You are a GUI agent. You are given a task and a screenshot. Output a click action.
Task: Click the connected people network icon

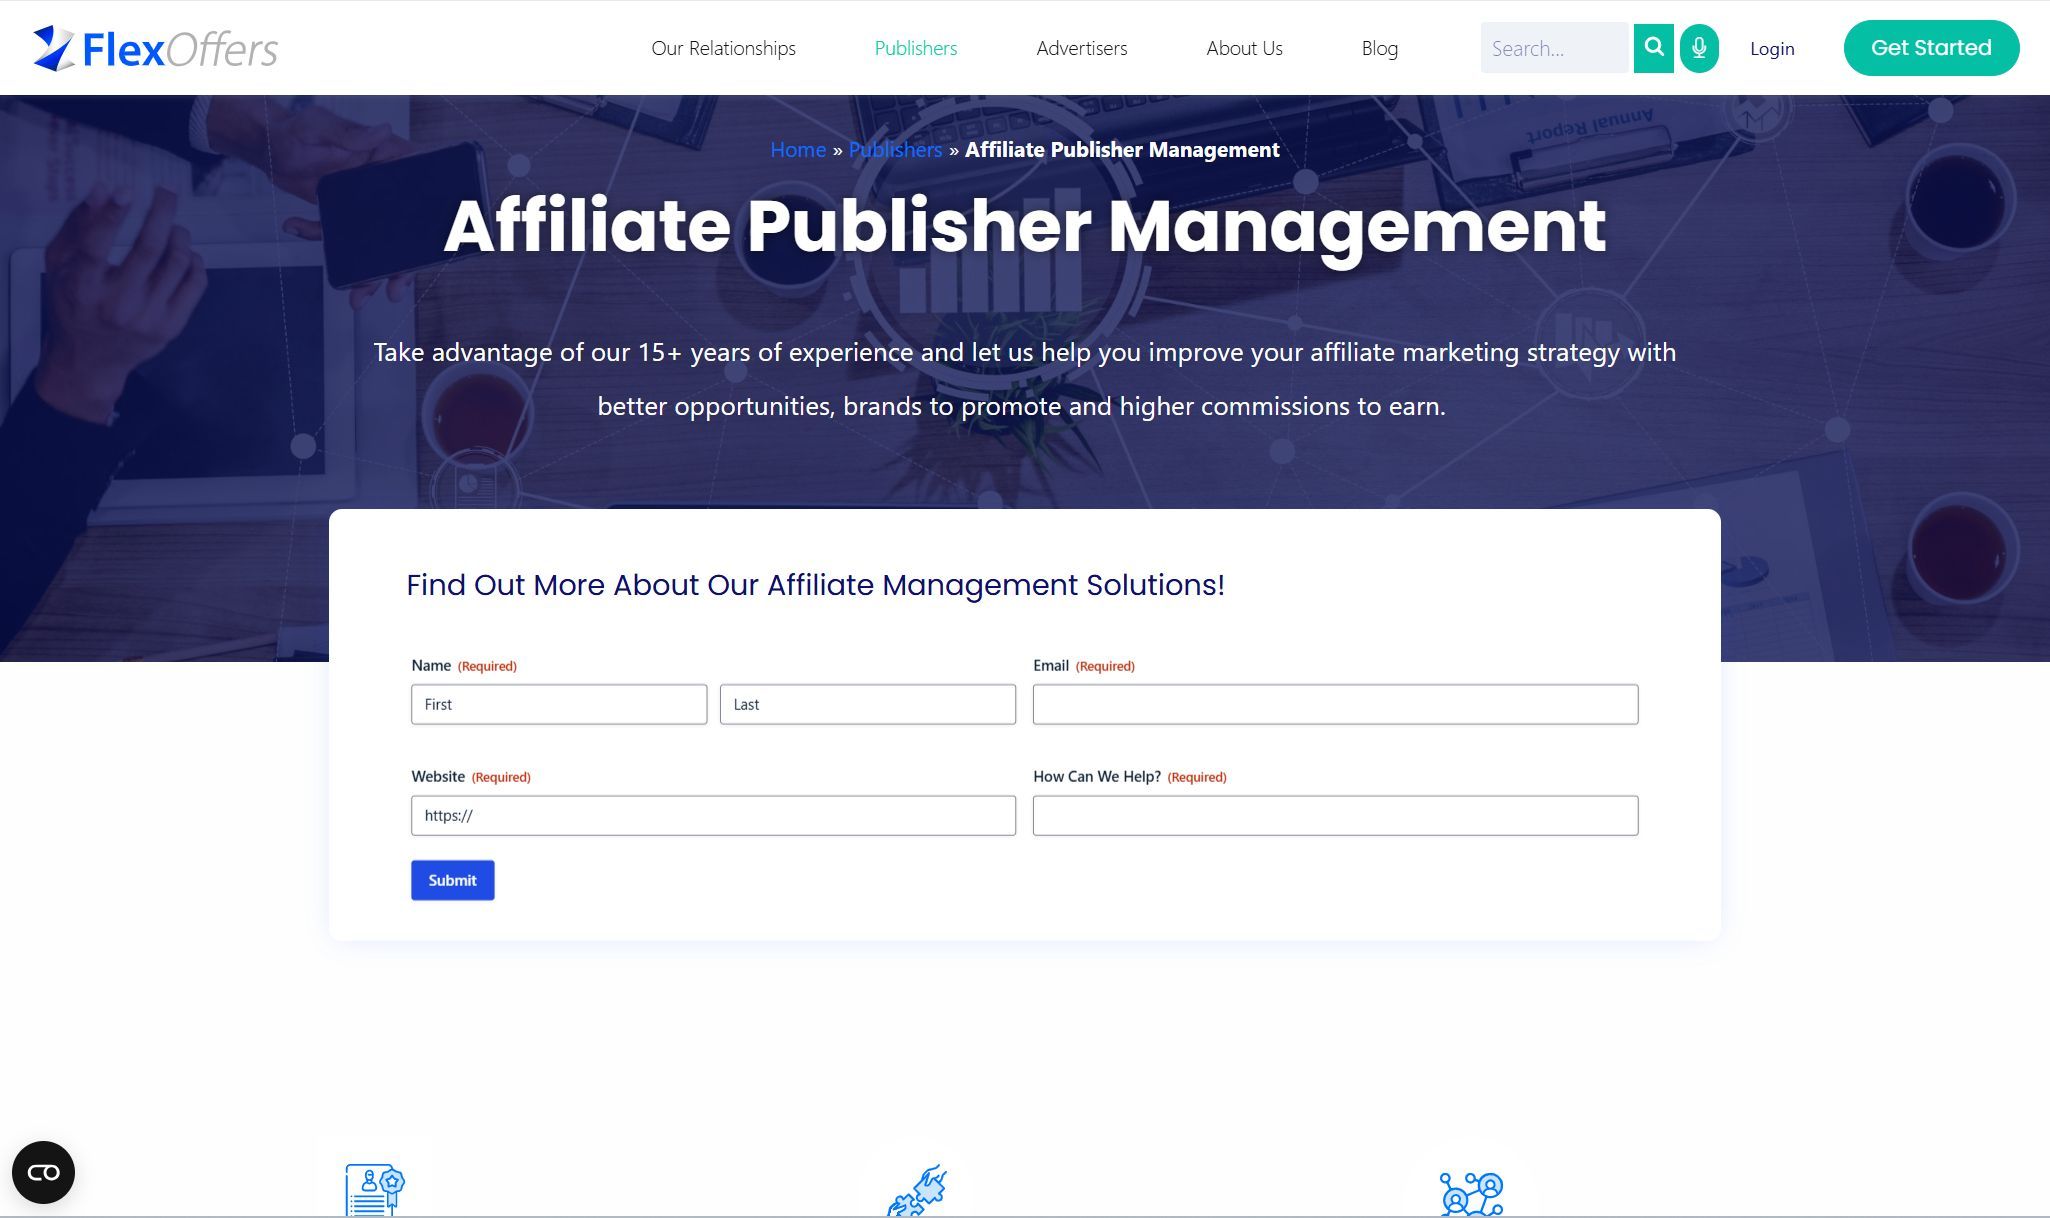coord(1471,1193)
